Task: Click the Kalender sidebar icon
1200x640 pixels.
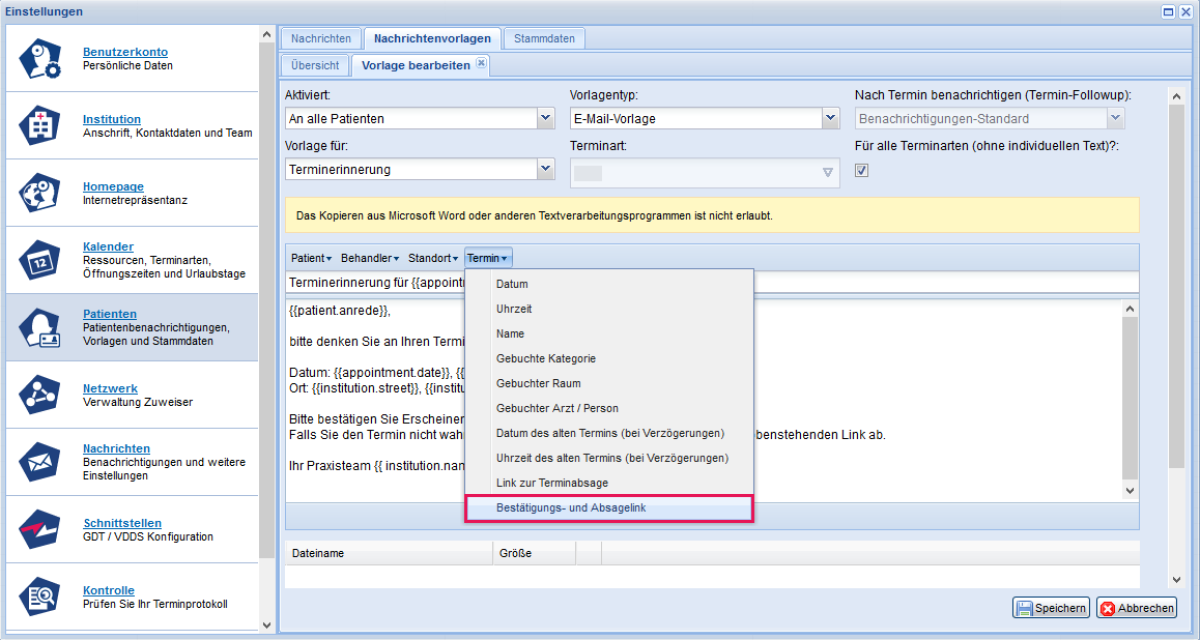Action: click(x=41, y=260)
